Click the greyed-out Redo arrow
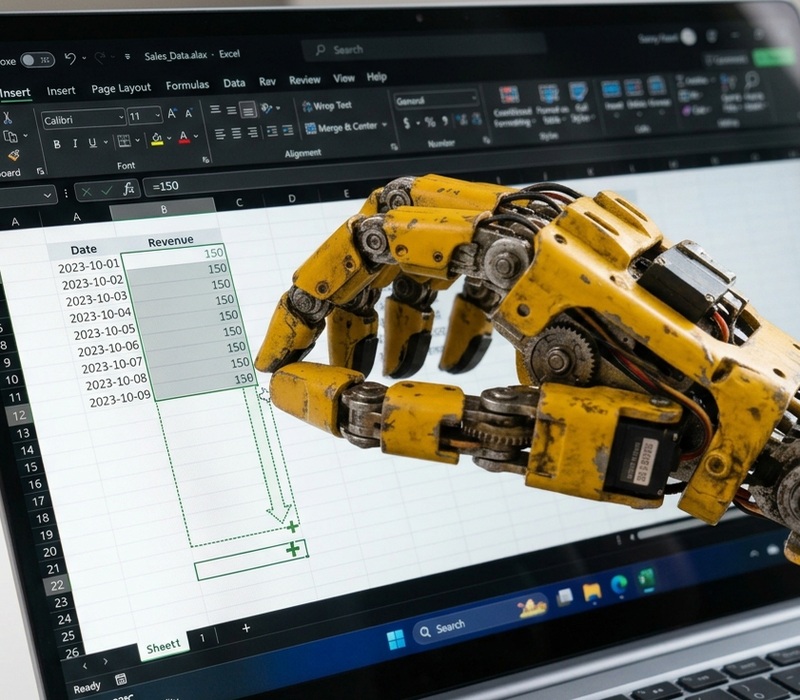 tap(100, 58)
